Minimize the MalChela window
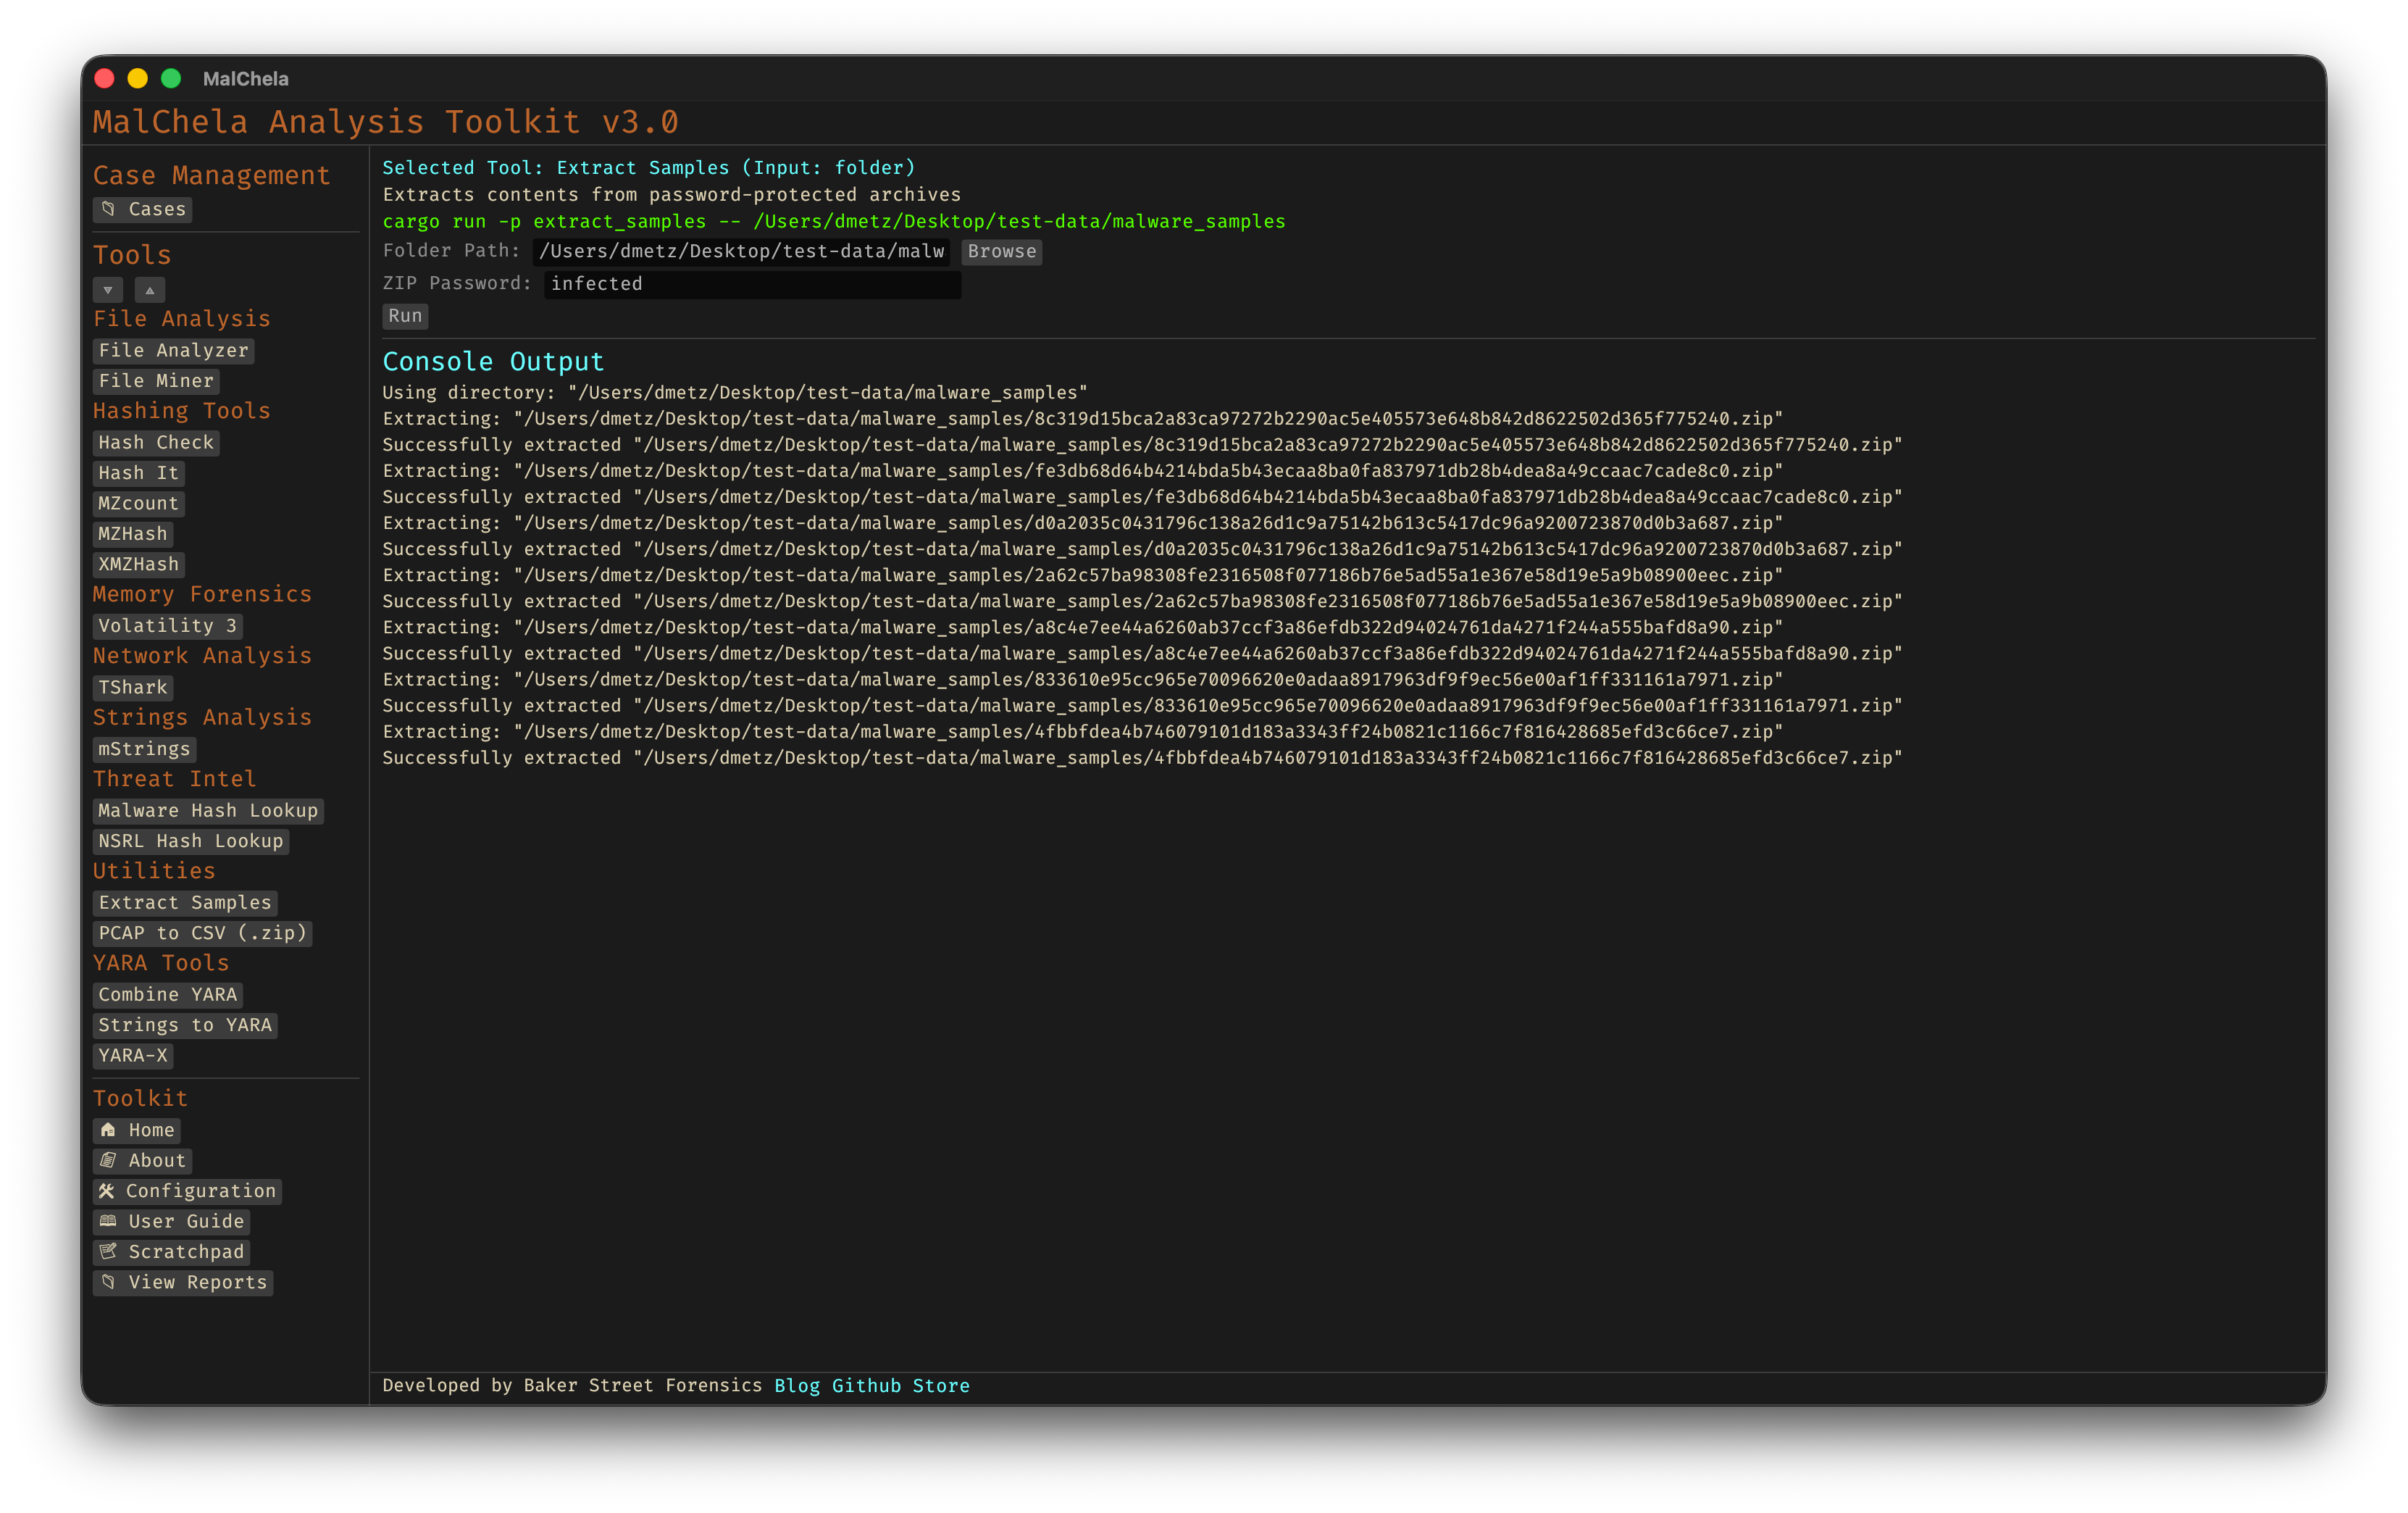This screenshot has height=1513, width=2408. 138,79
